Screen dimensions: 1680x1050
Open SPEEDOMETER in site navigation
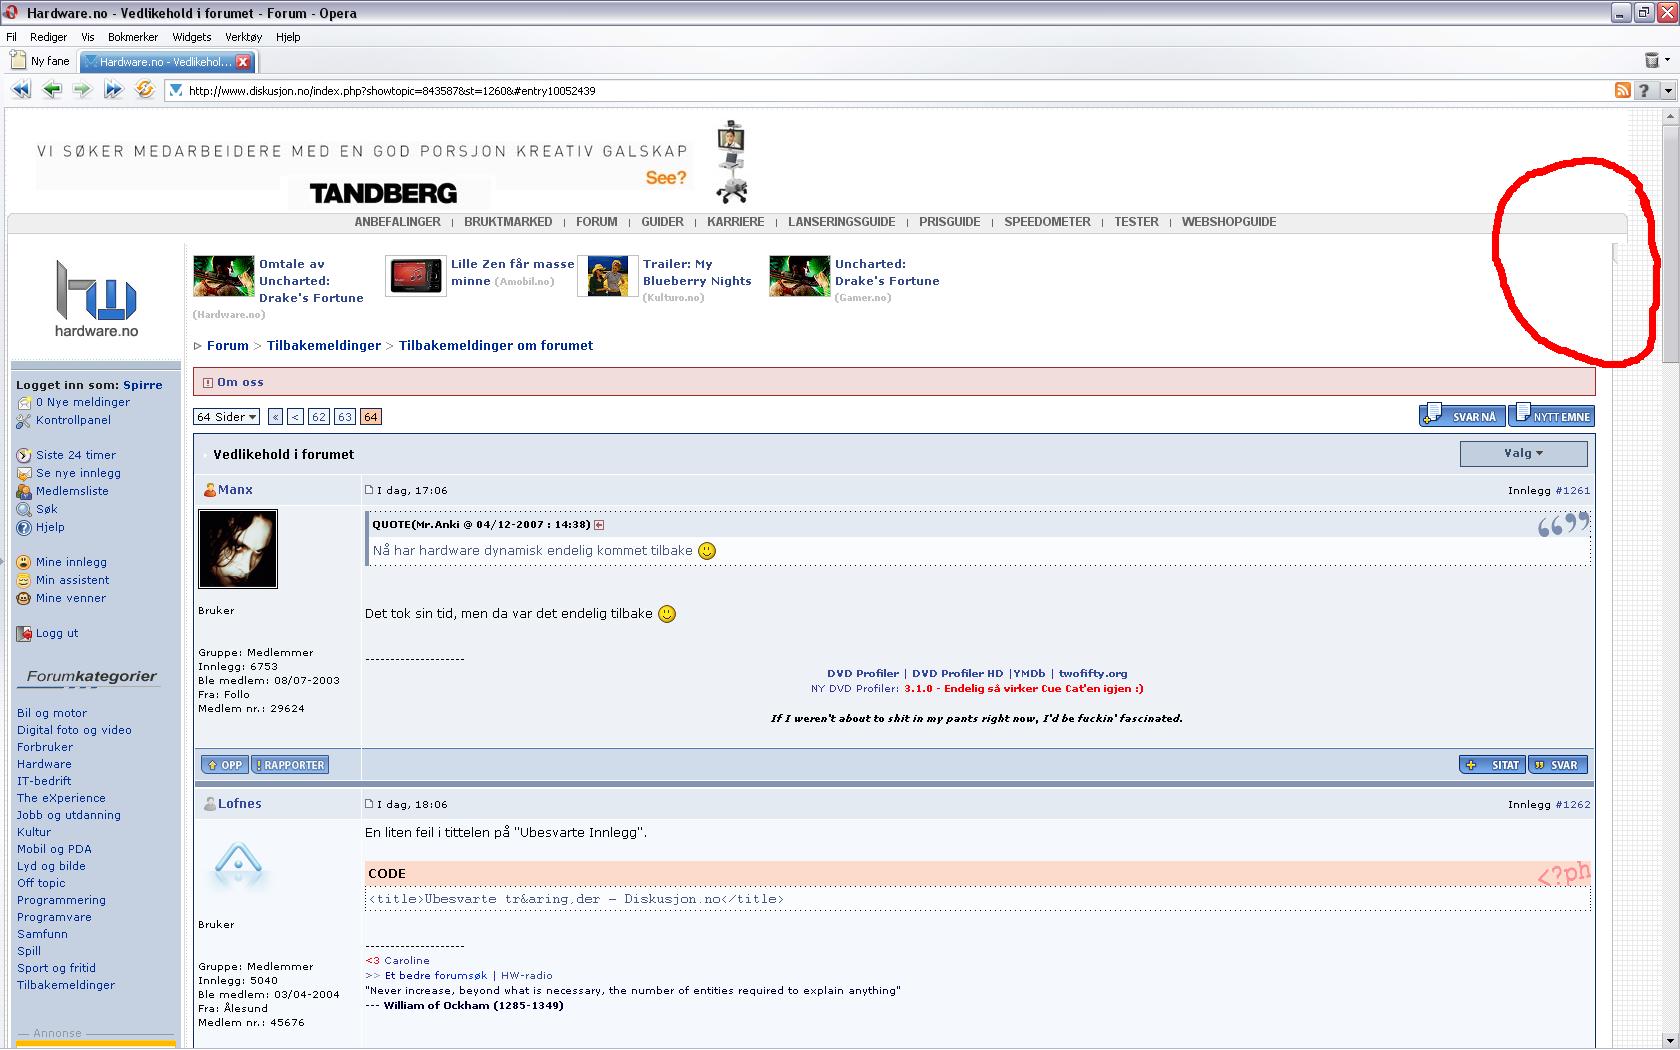[1047, 222]
